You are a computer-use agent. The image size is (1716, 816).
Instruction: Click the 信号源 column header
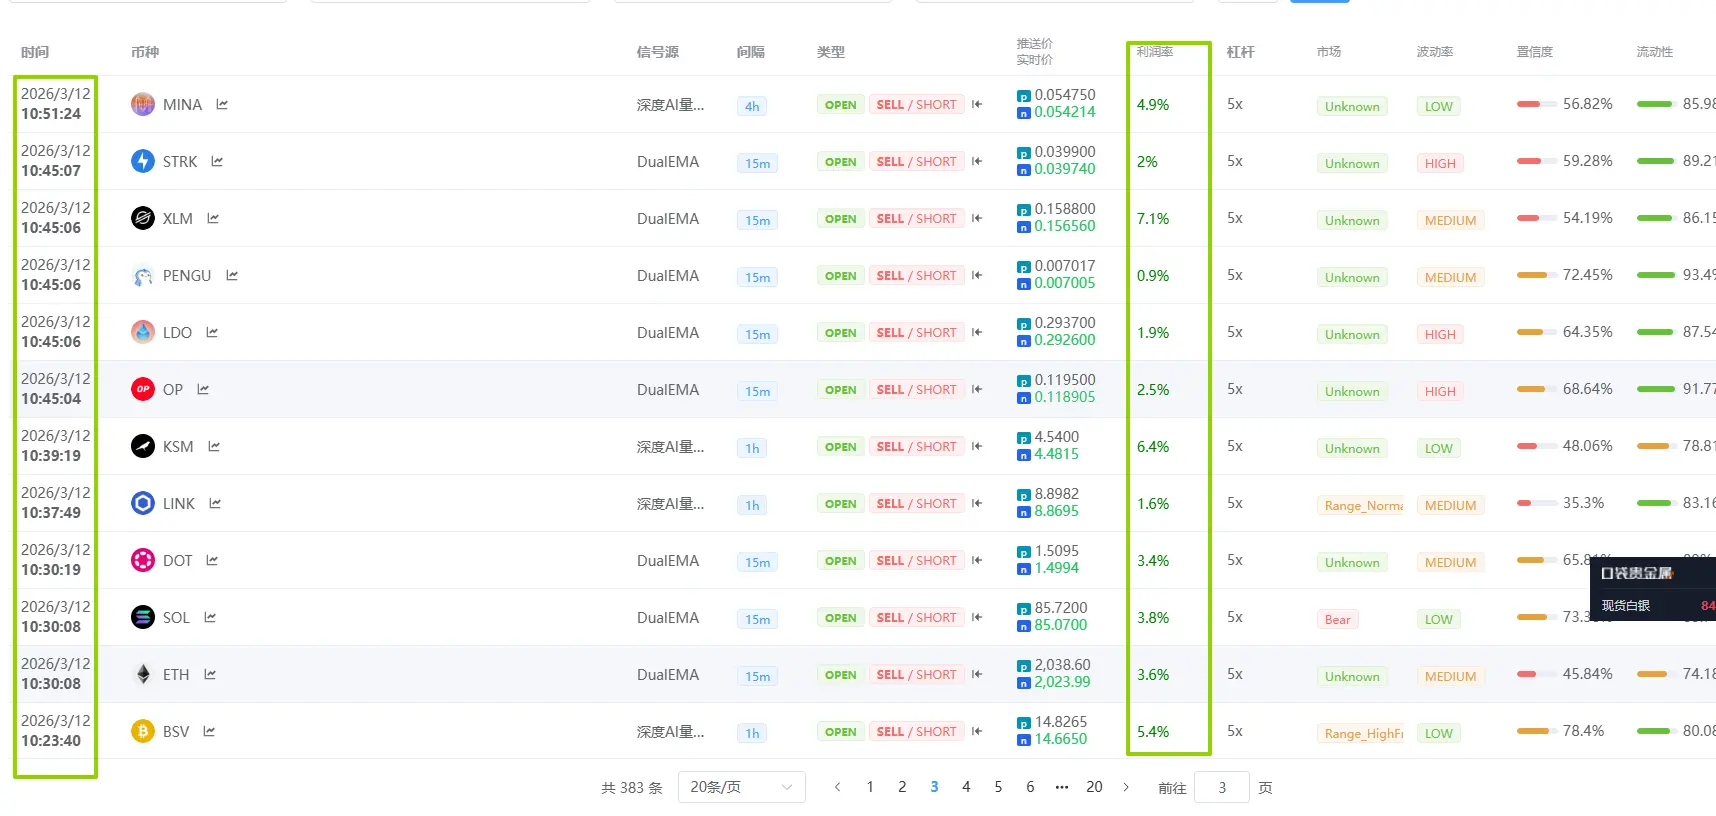[658, 52]
